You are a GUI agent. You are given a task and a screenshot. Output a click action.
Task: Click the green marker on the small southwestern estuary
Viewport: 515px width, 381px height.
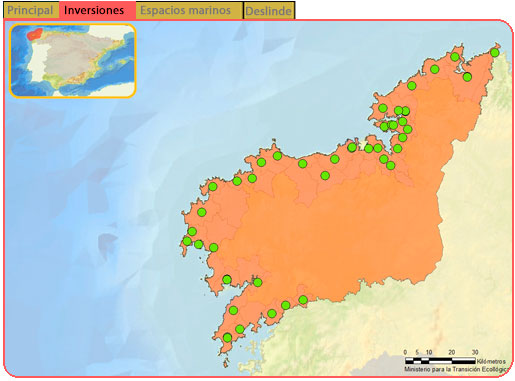(227, 279)
